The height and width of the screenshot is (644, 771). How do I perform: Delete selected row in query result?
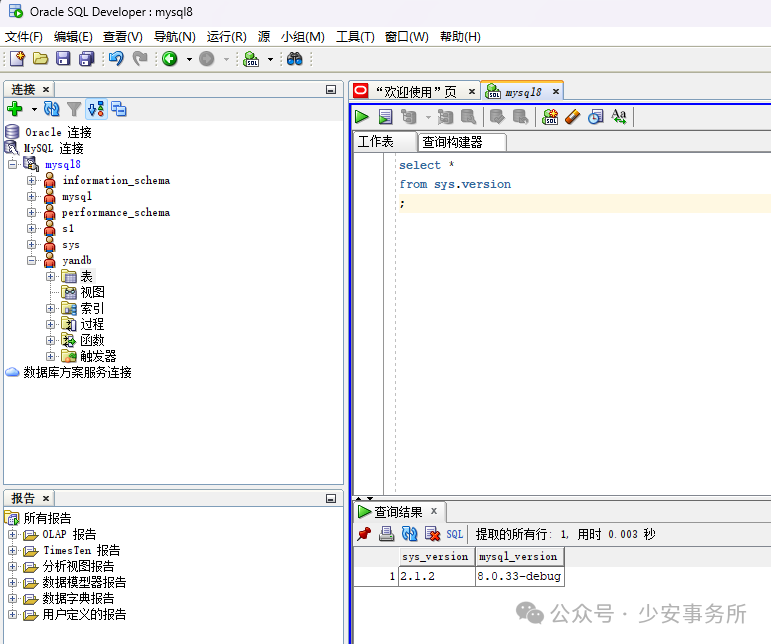(x=432, y=534)
